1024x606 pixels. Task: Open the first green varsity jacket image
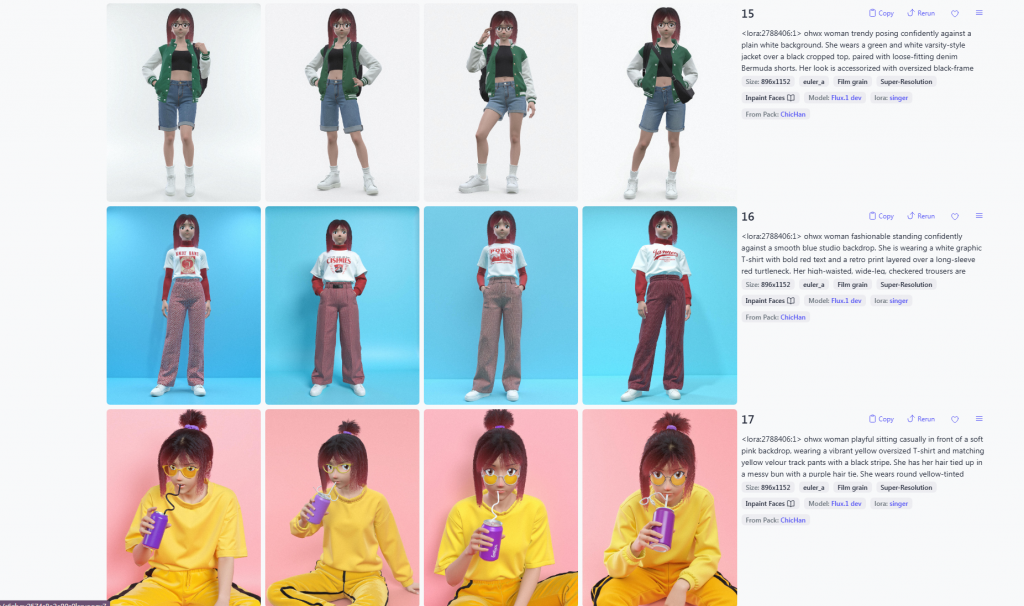click(x=184, y=103)
